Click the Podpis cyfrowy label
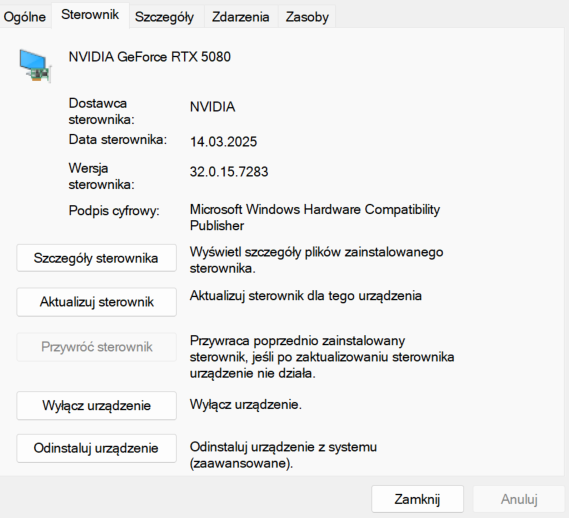 [x=114, y=211]
